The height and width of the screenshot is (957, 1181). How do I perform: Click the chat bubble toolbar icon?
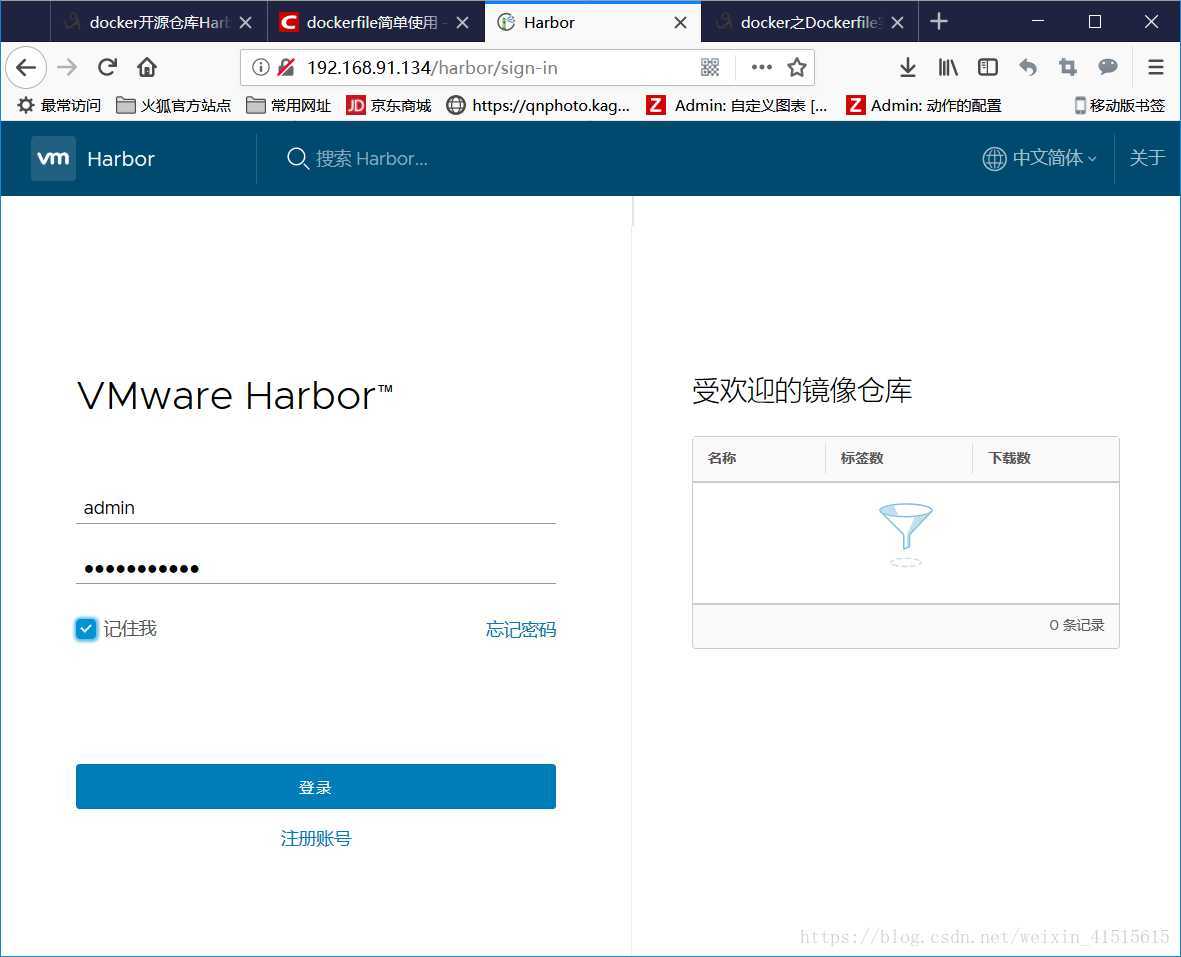click(1107, 68)
